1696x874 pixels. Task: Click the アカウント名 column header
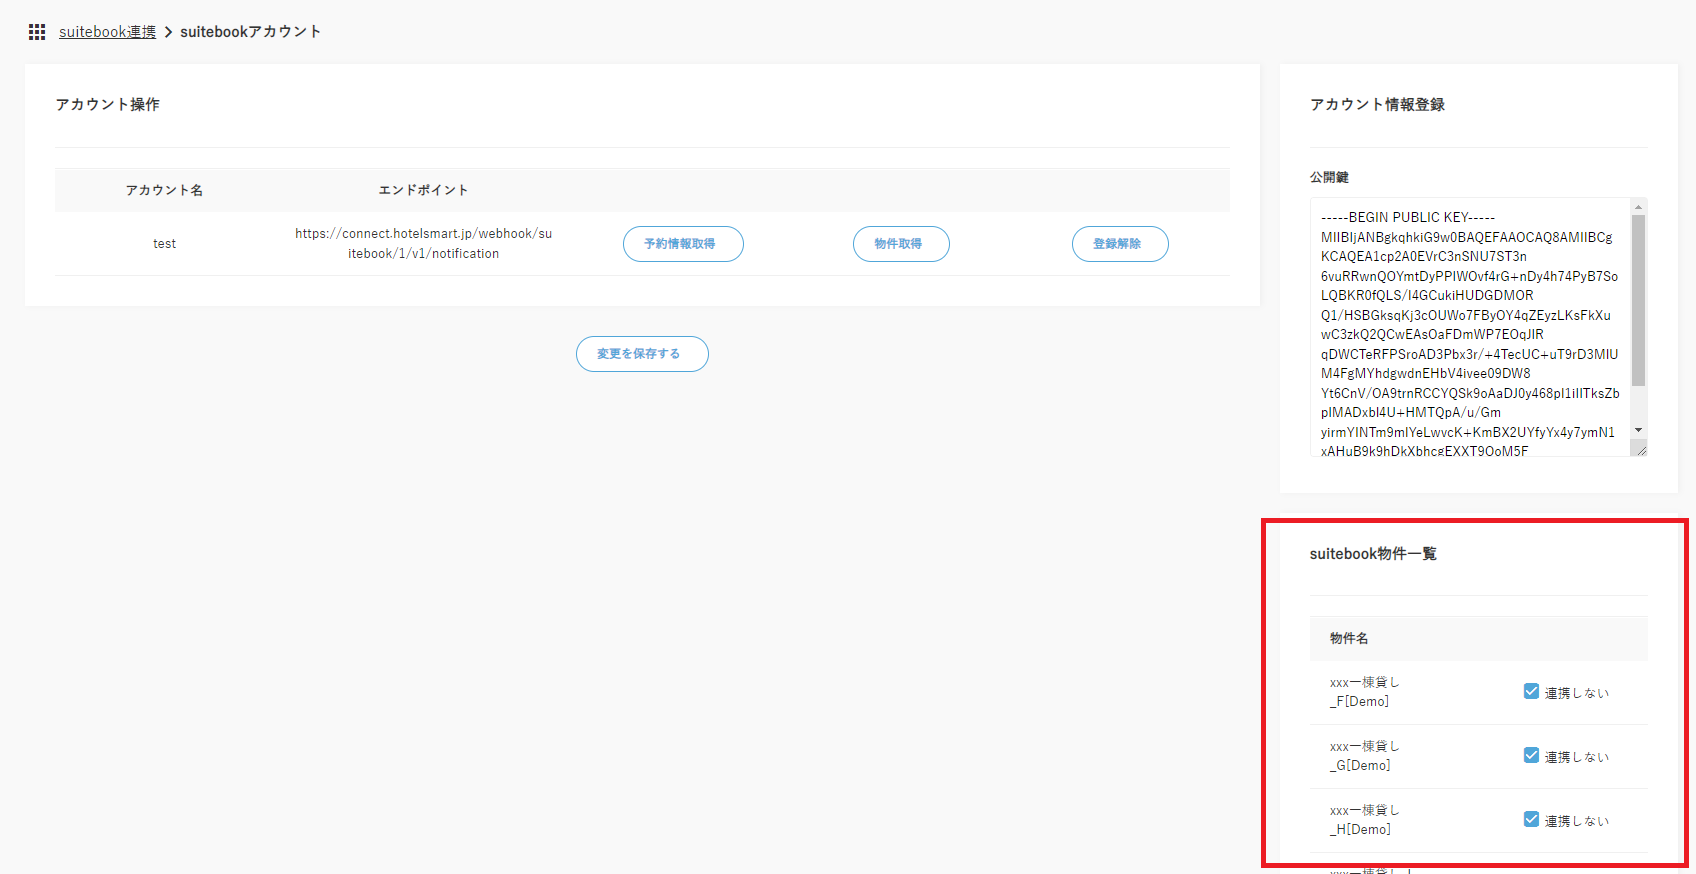coord(164,190)
